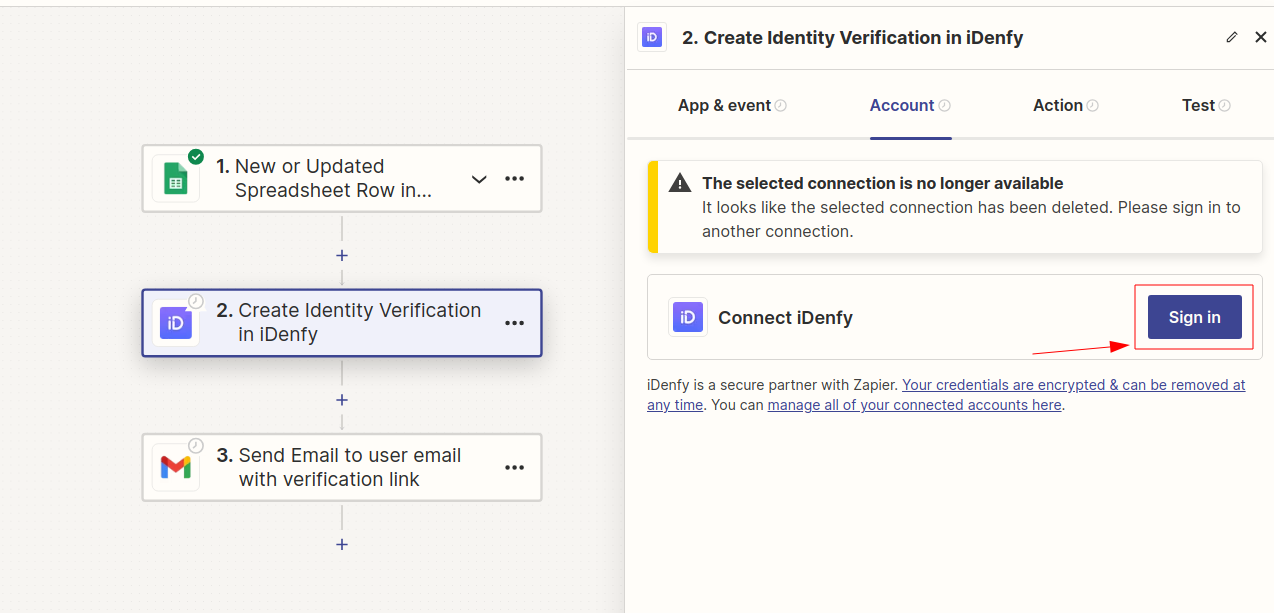Click the Account tab help icon
Screen dimensions: 1274x613
coord(944,103)
